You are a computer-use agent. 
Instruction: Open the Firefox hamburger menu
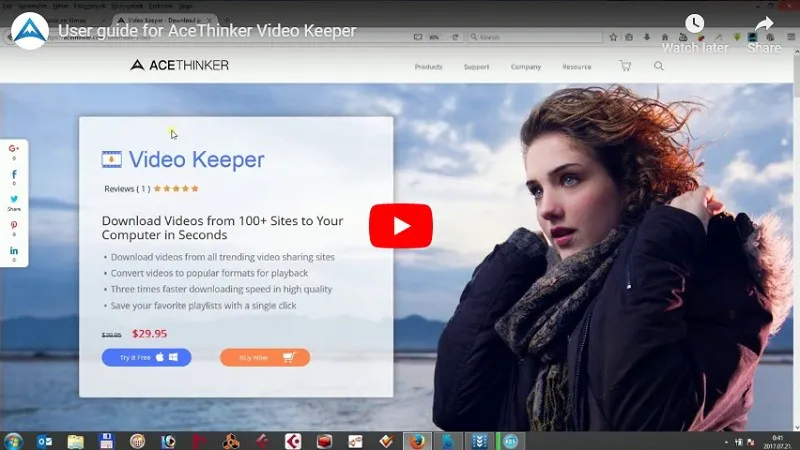(x=791, y=37)
